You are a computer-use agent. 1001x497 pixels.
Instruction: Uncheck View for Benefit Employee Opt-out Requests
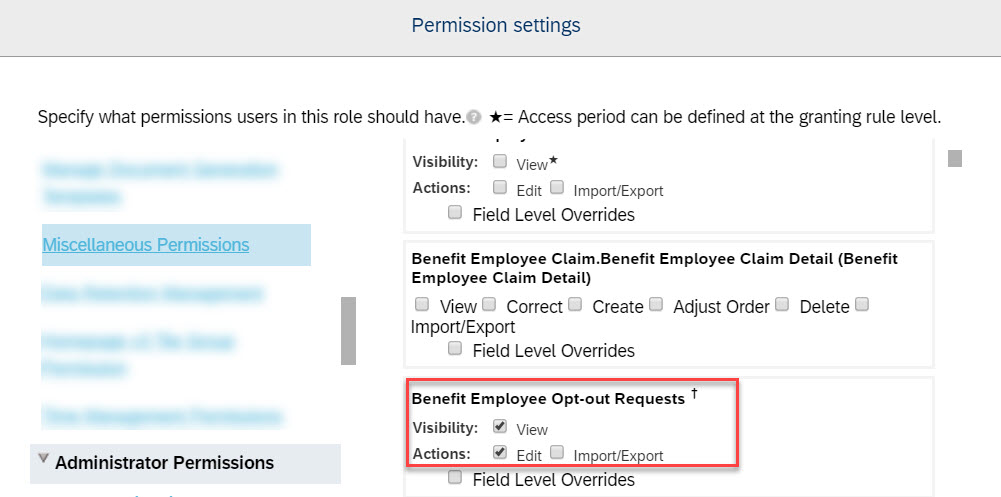(500, 426)
